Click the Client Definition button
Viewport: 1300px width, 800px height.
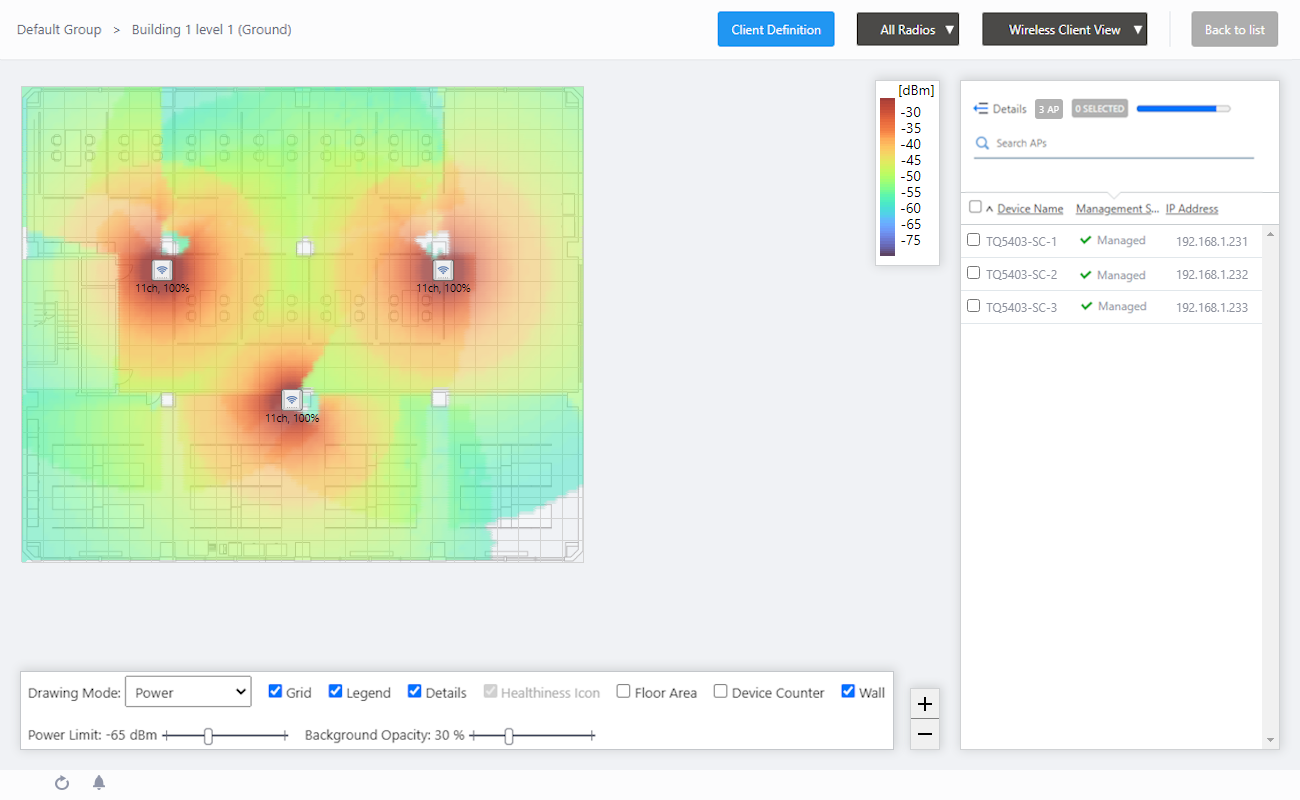(x=776, y=30)
